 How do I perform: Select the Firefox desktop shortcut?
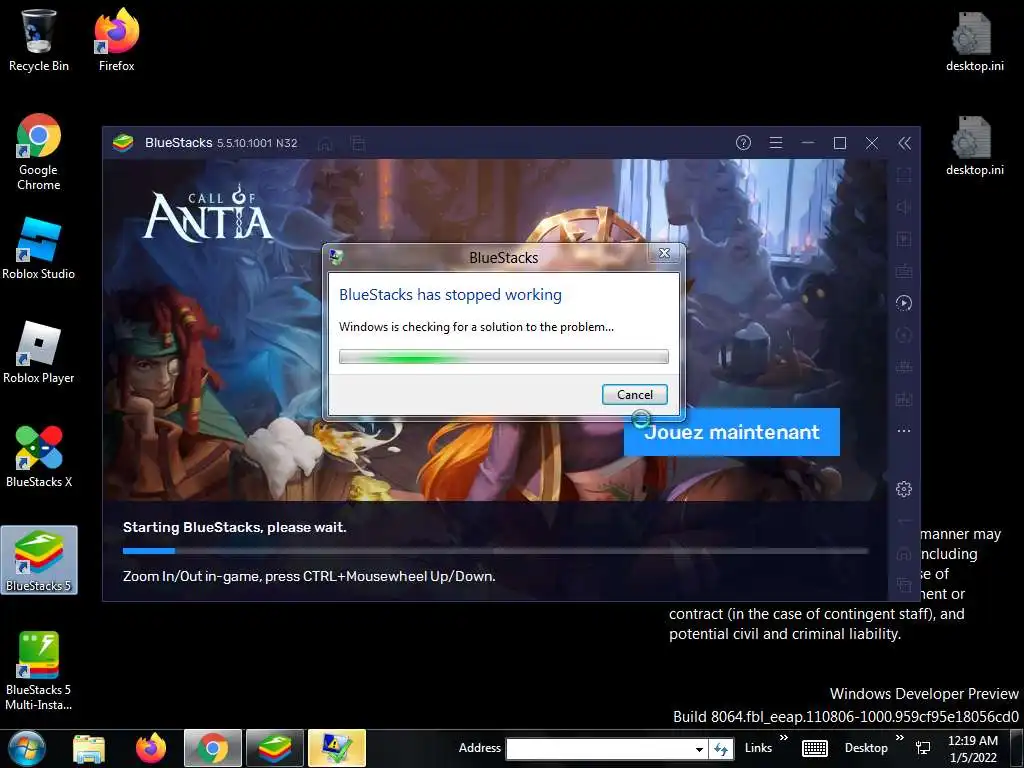(x=116, y=40)
